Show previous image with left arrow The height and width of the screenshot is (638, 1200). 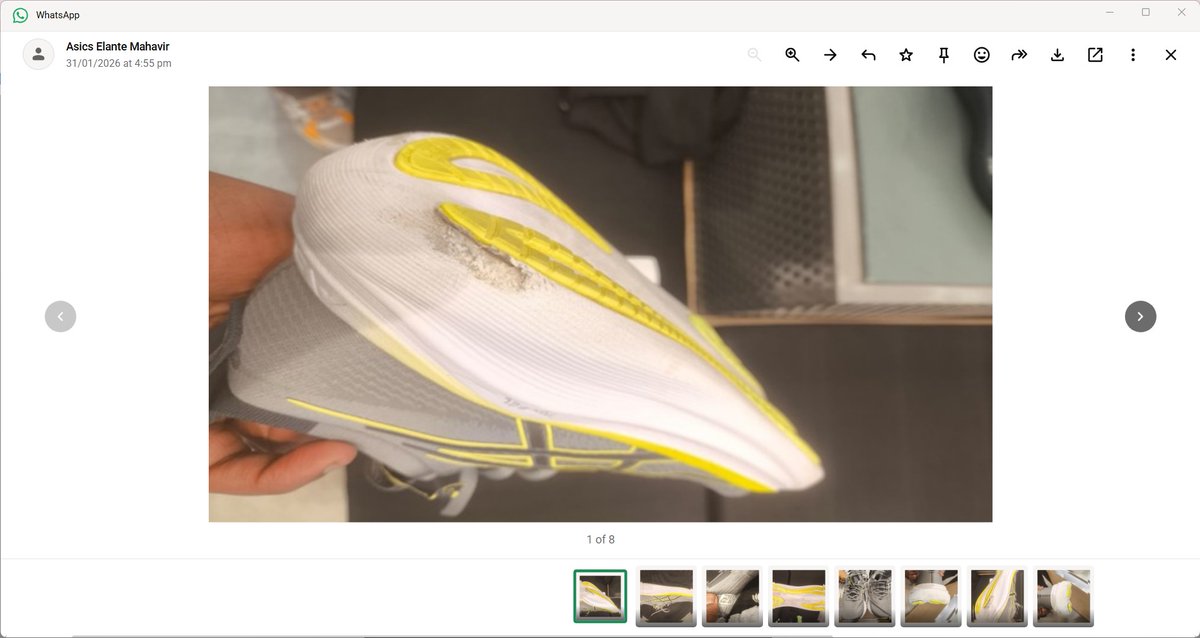60,316
